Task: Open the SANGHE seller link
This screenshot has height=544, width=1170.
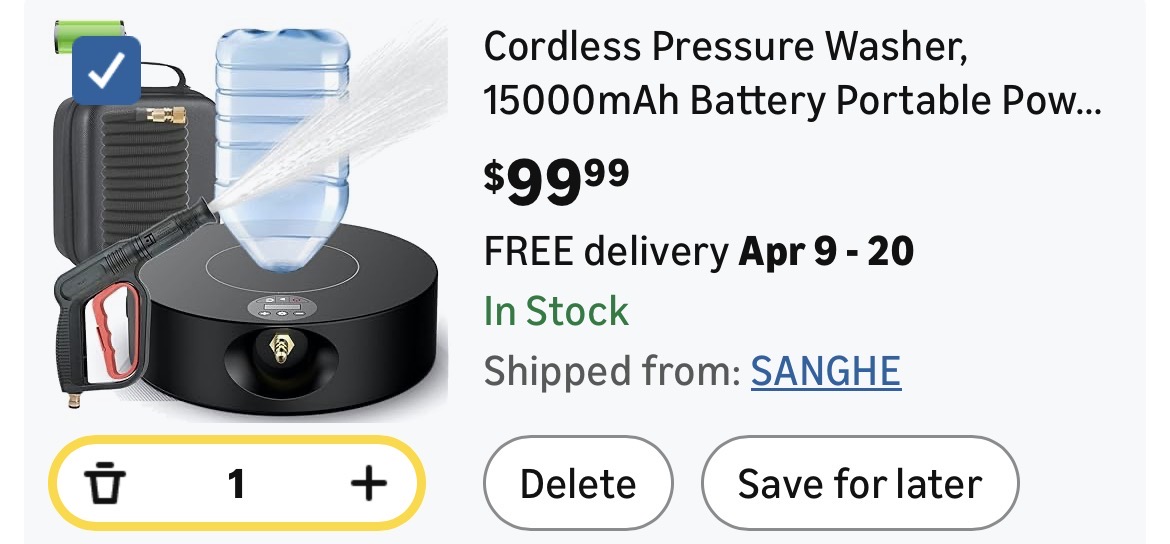Action: 825,371
